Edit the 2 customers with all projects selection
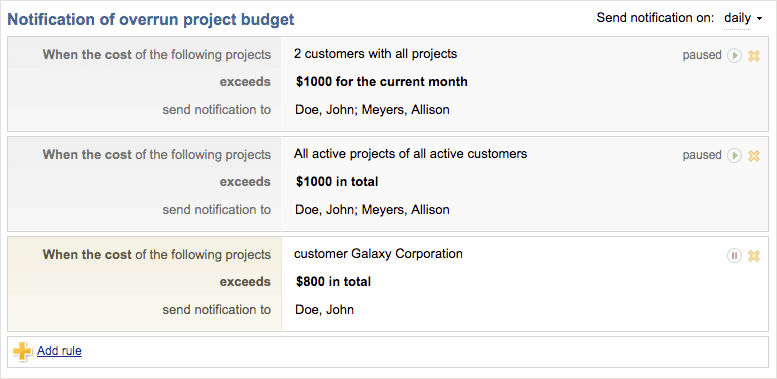 pos(376,54)
